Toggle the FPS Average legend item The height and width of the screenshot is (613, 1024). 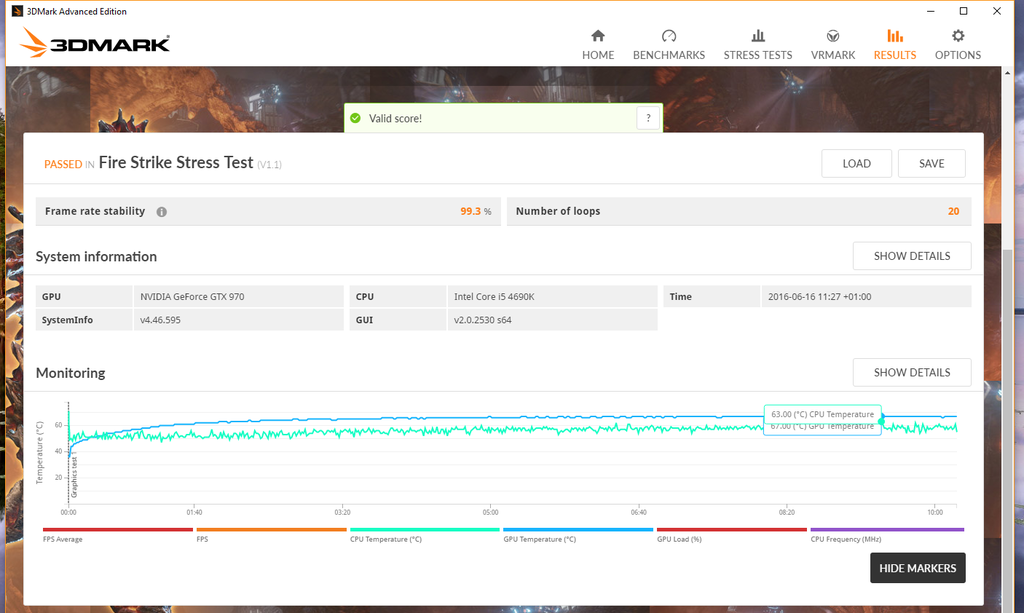click(x=118, y=535)
